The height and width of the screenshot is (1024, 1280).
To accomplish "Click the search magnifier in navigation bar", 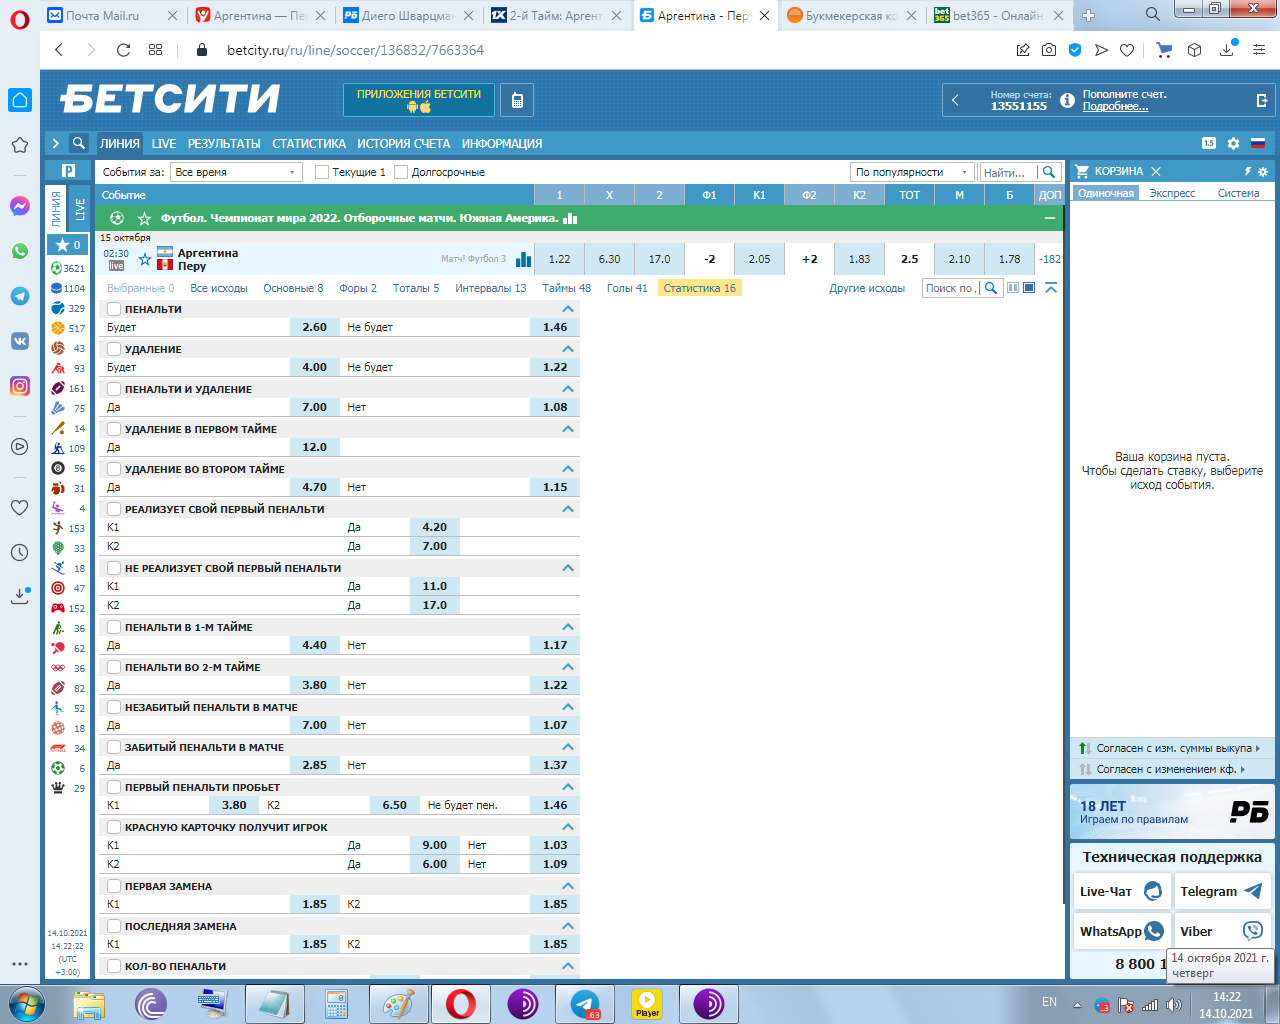I will 79,143.
